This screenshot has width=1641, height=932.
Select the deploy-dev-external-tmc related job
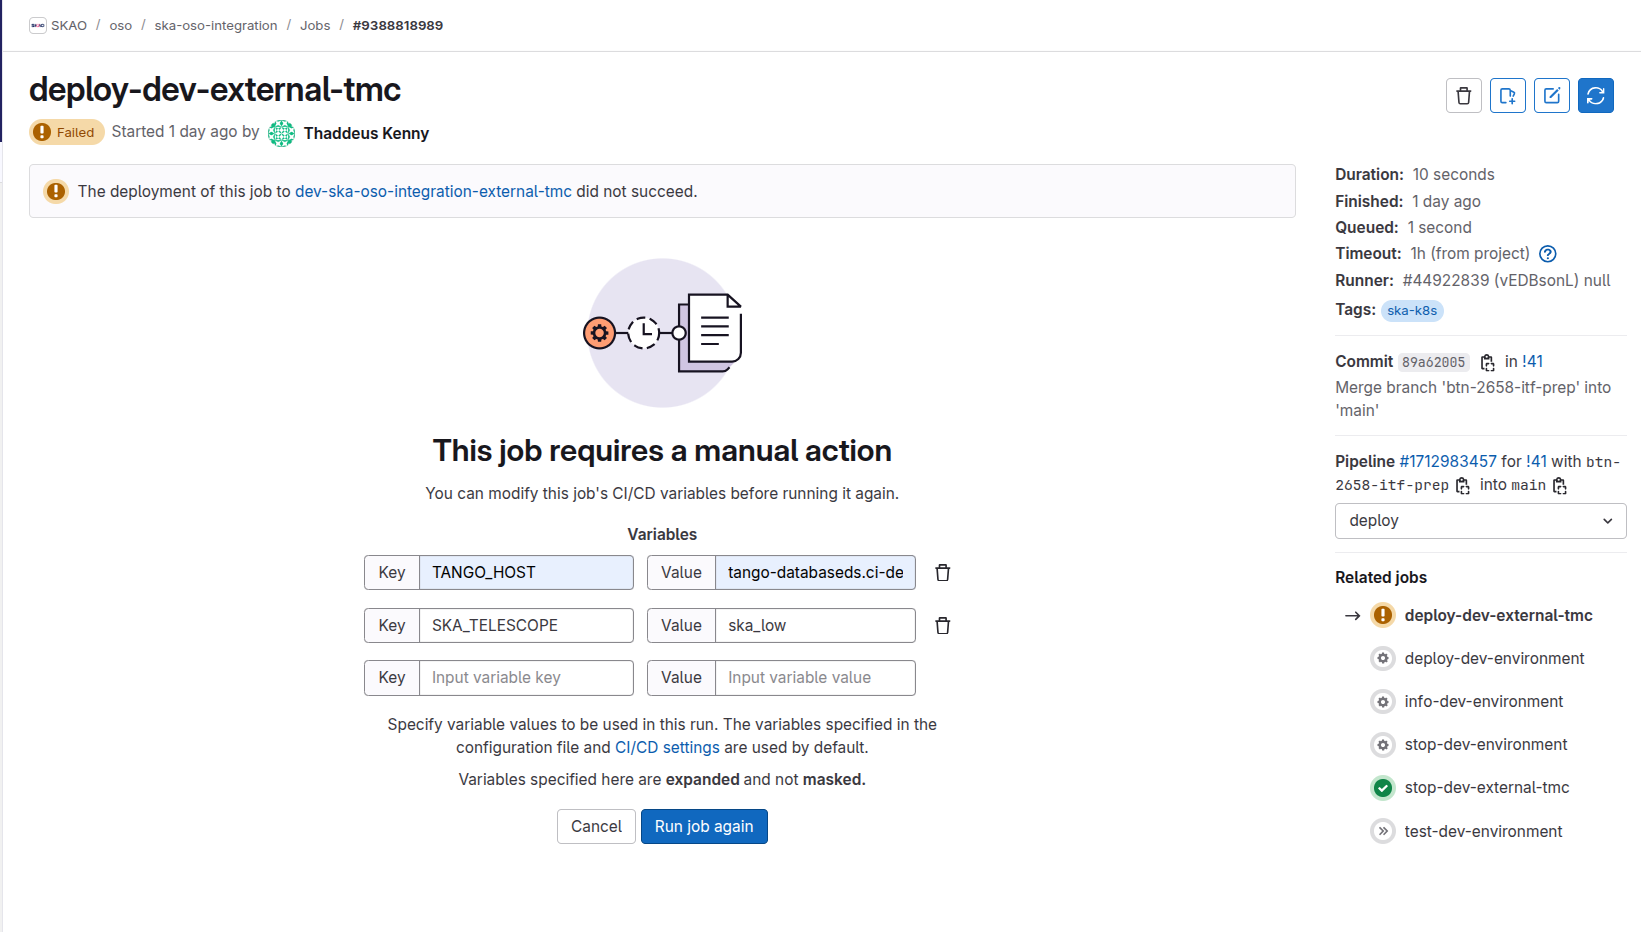click(x=1498, y=616)
